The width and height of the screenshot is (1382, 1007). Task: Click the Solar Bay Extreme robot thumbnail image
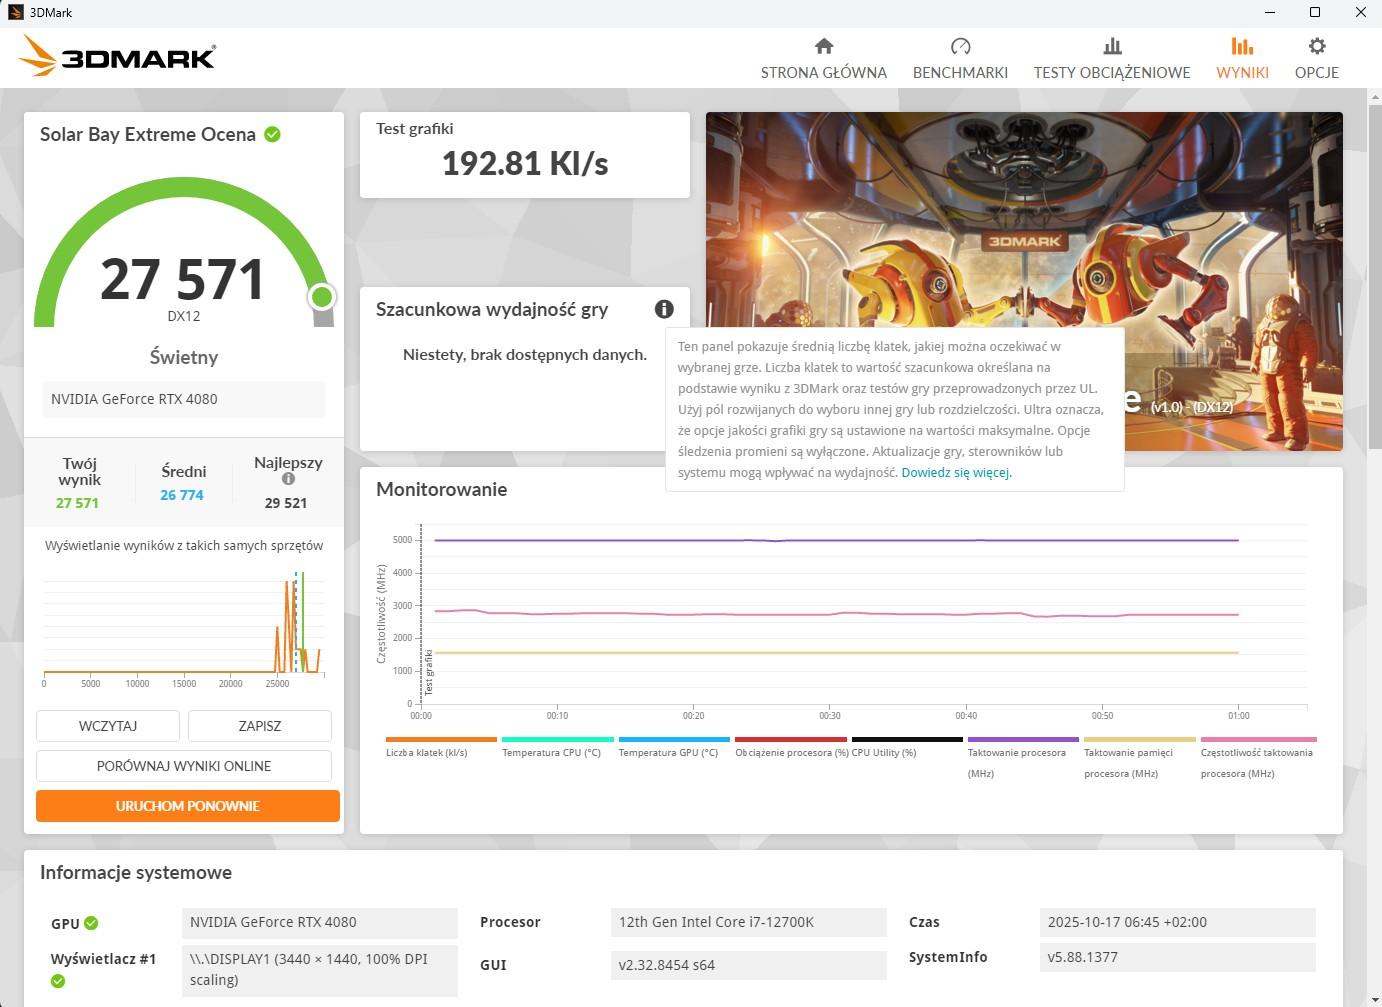click(x=1024, y=281)
